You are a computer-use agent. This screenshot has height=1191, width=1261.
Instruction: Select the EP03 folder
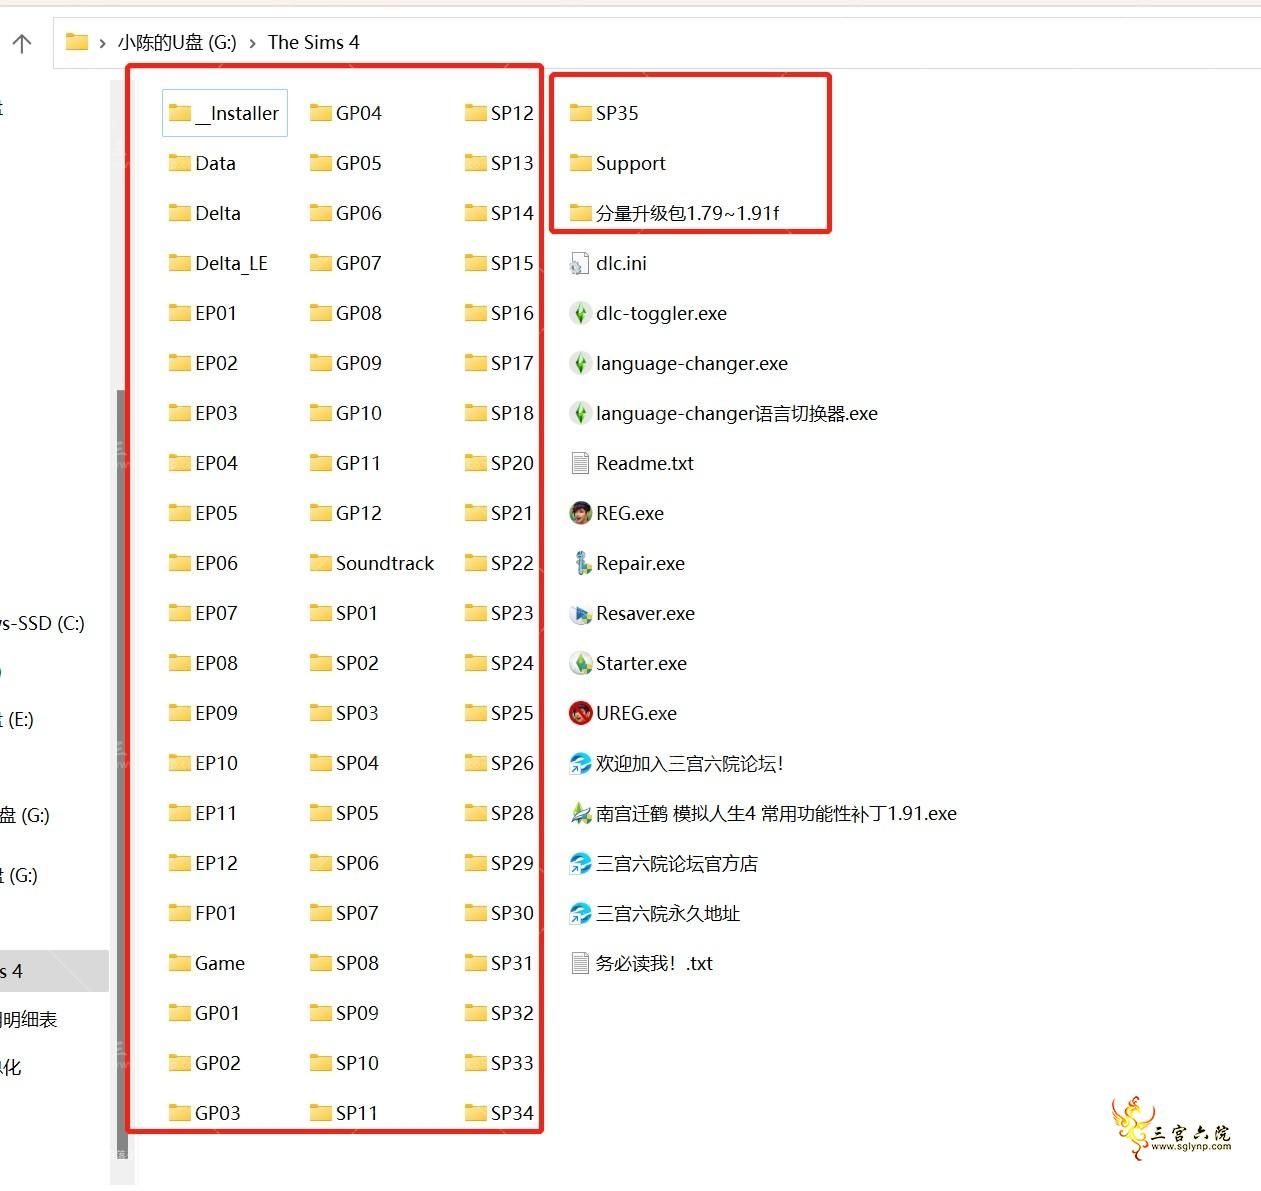coord(203,413)
